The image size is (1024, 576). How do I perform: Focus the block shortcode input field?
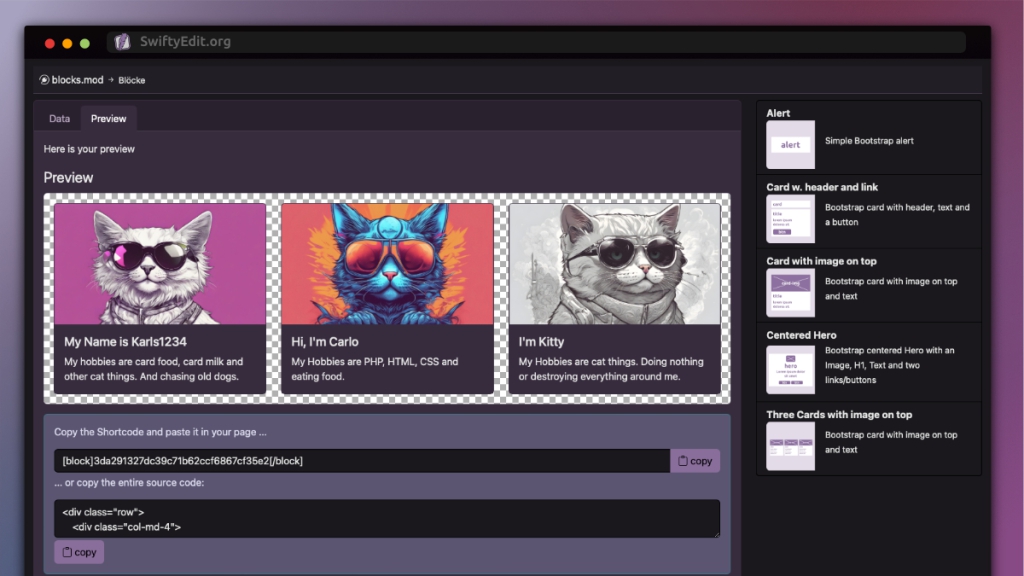click(x=362, y=461)
